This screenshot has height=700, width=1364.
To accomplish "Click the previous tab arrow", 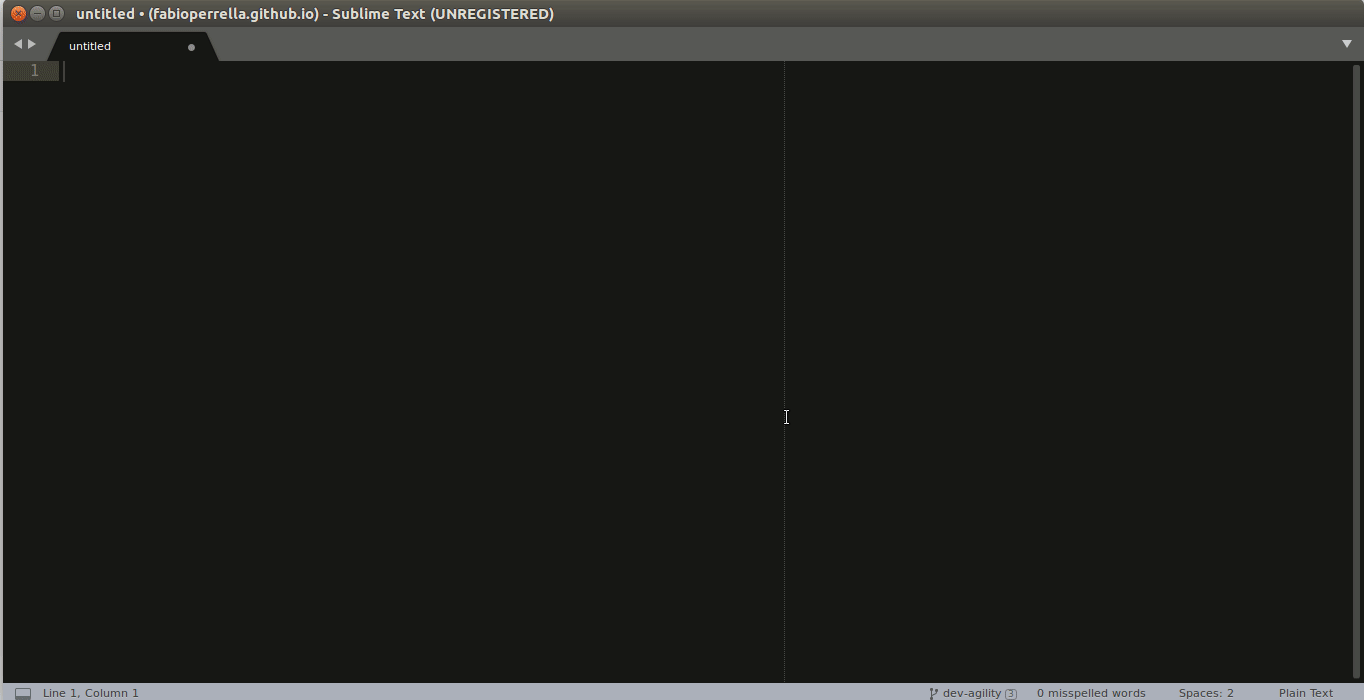I will pos(18,44).
